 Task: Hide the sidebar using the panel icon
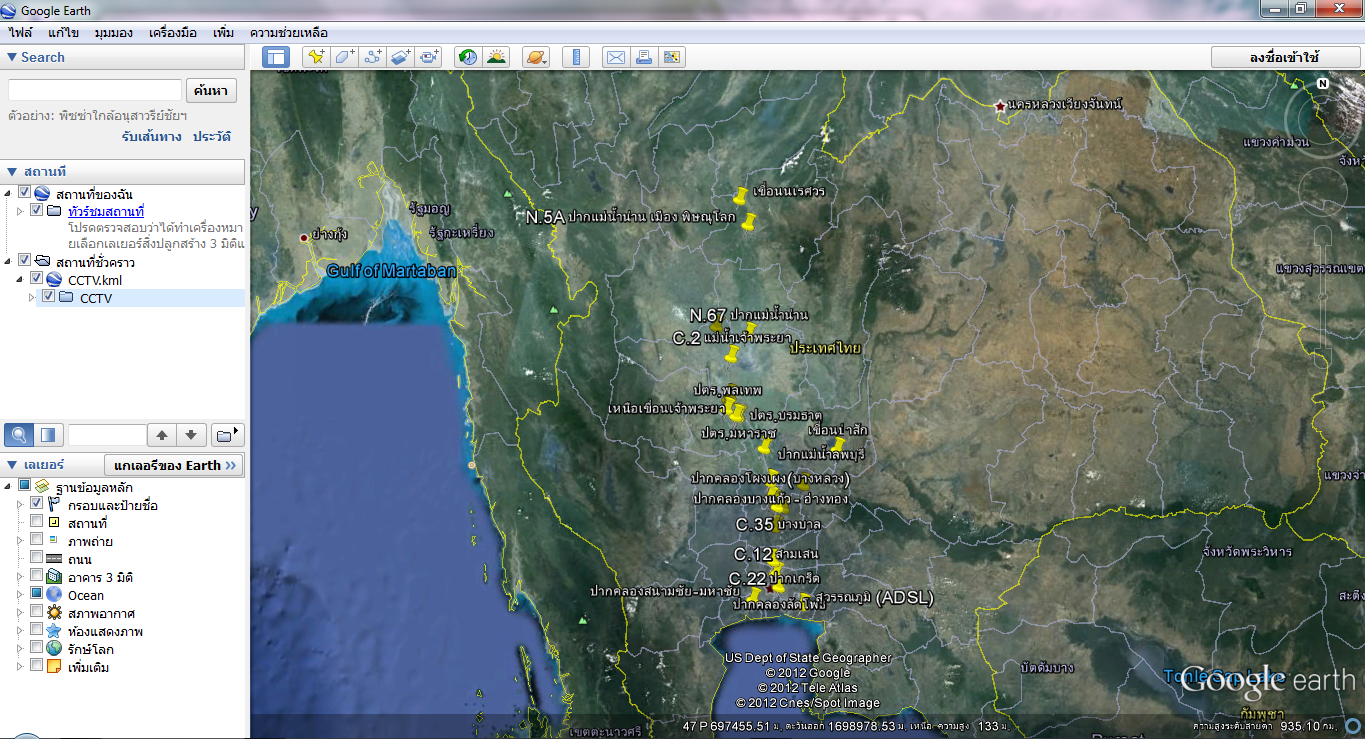point(278,57)
